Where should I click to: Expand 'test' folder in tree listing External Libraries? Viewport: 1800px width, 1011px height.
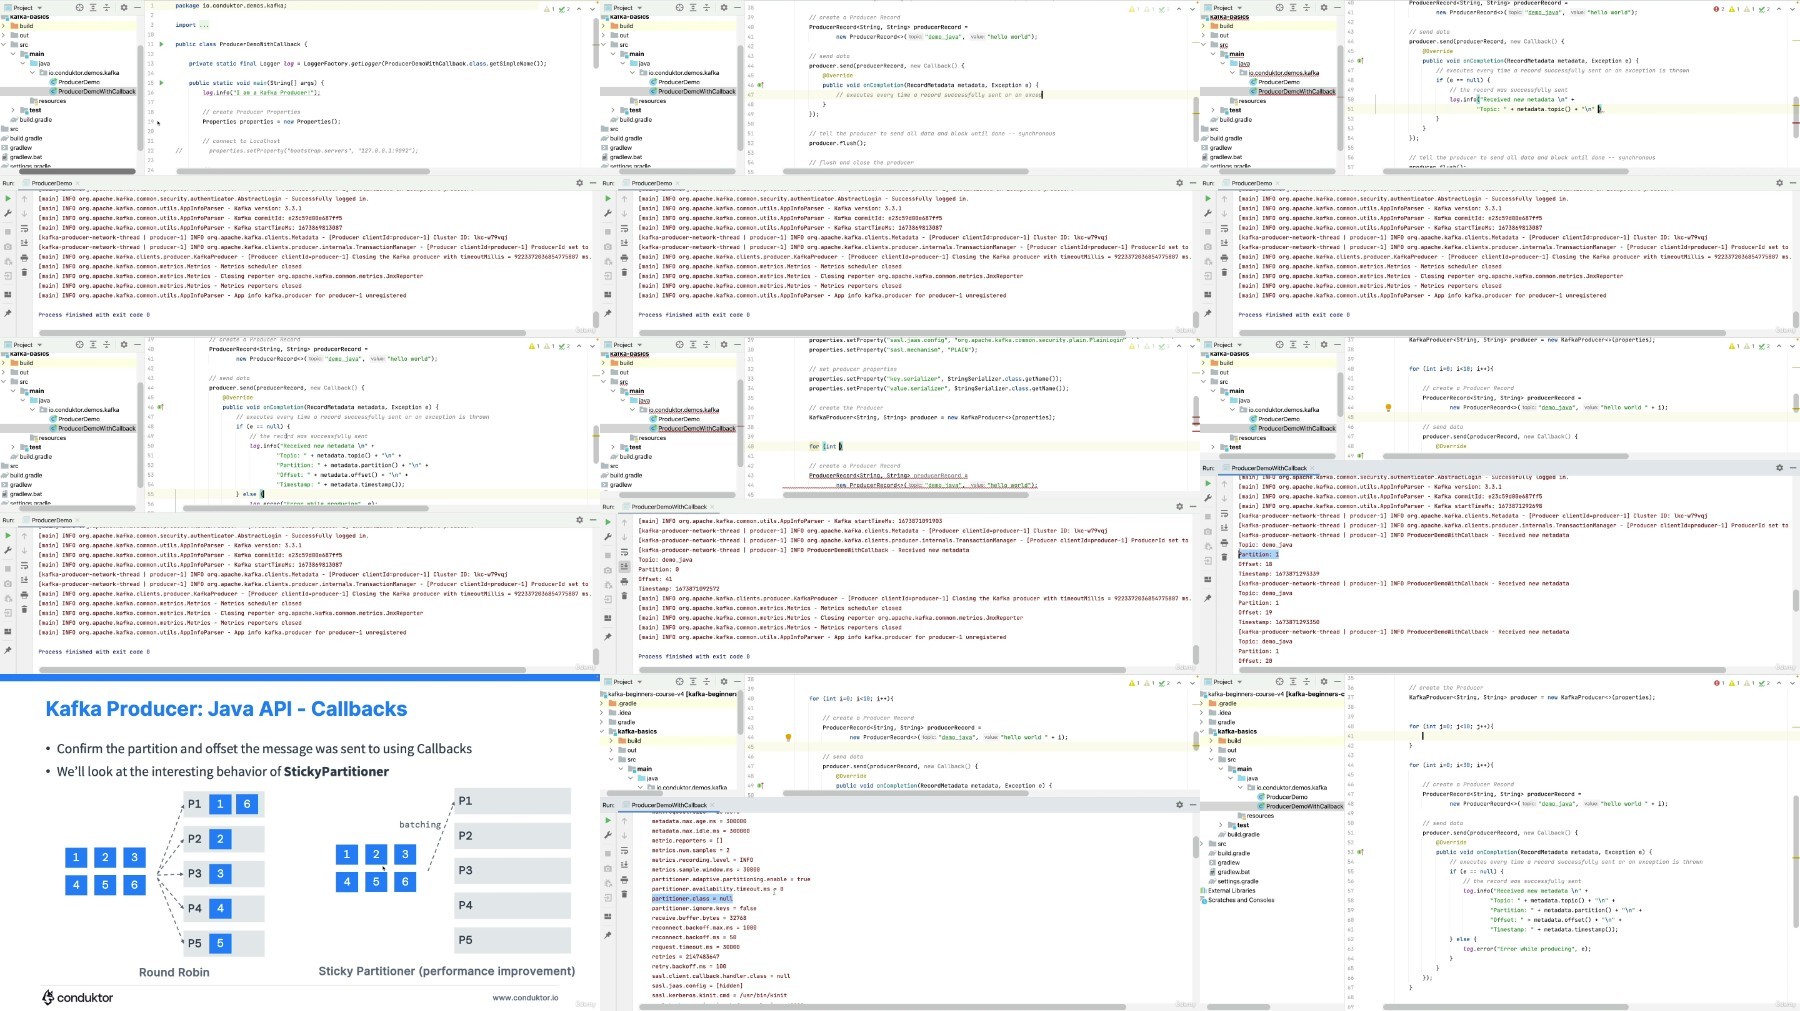pos(1221,825)
